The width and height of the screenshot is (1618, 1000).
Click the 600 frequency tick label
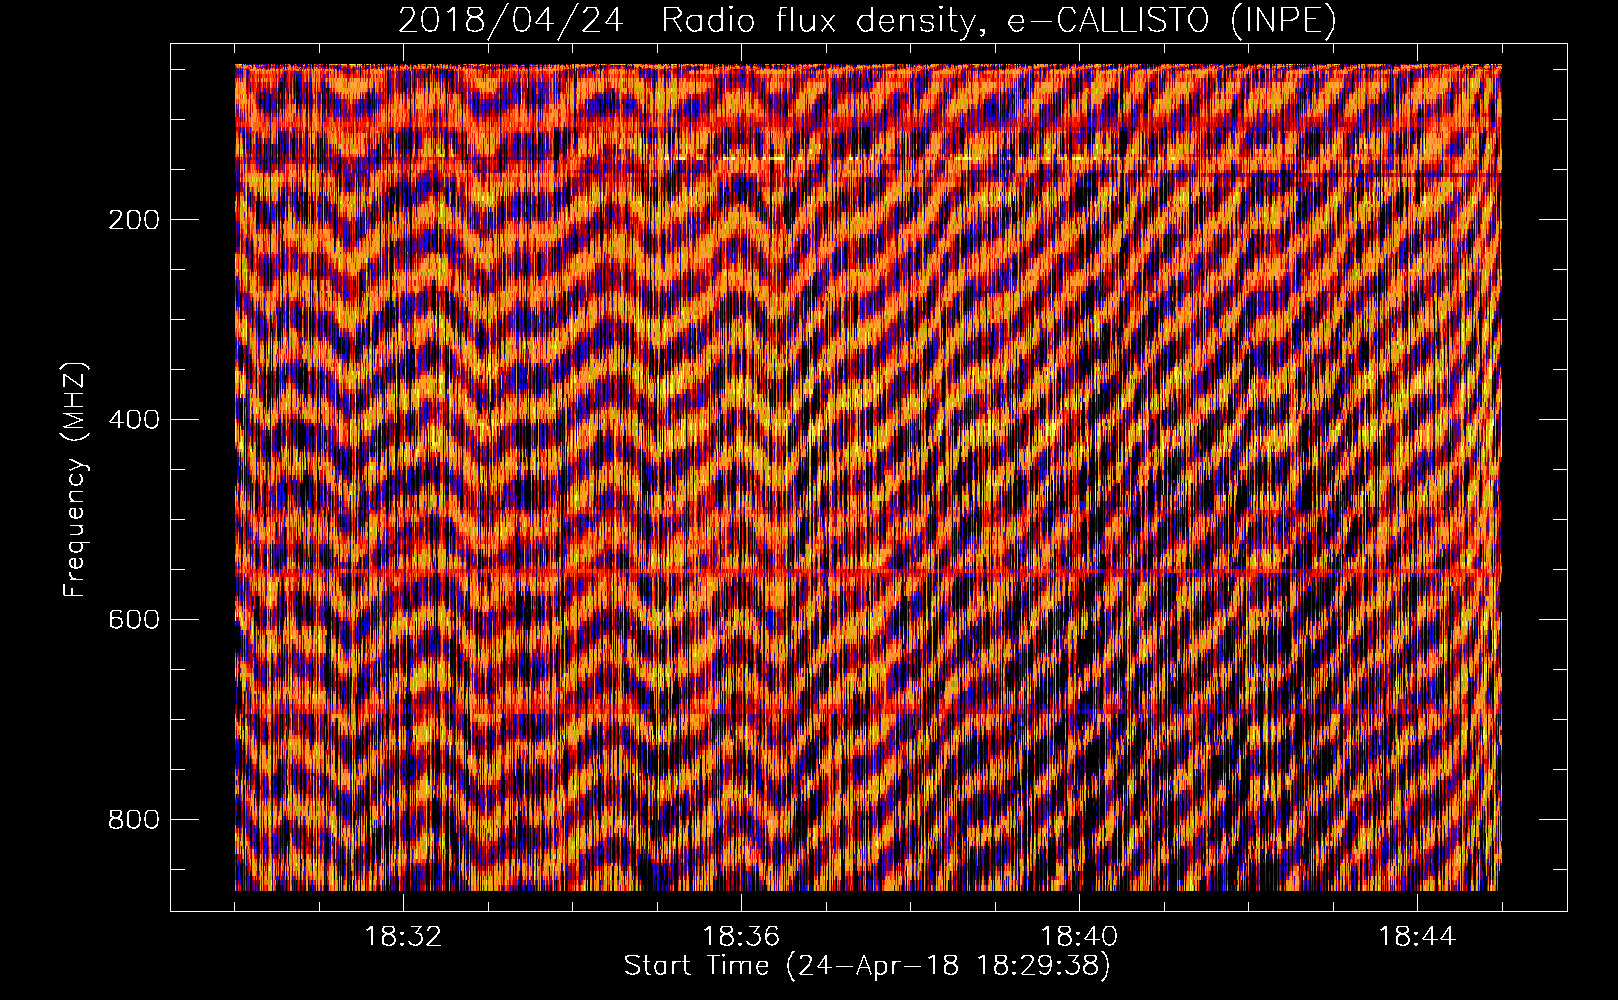pyautogui.click(x=134, y=620)
